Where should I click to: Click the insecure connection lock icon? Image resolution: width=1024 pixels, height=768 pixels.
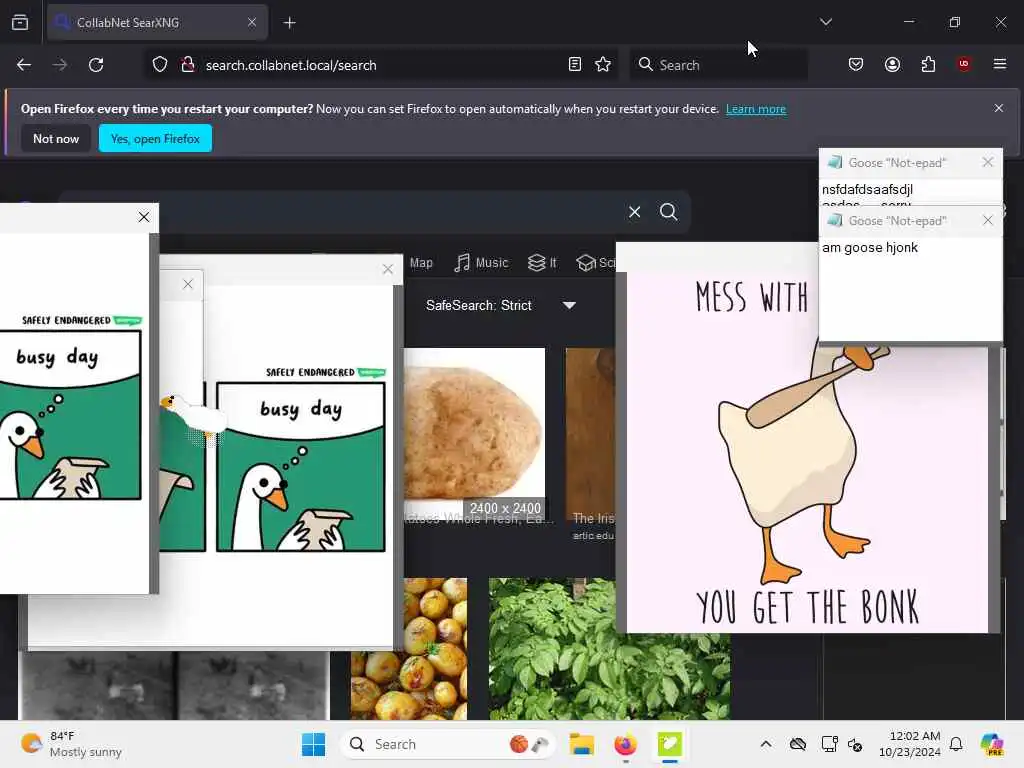click(187, 65)
